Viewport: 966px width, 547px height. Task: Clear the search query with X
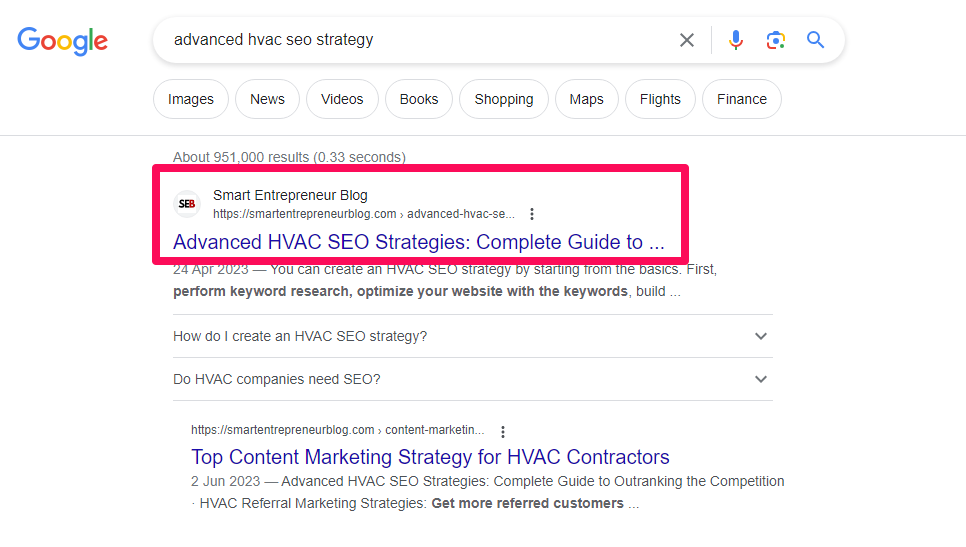[x=686, y=40]
